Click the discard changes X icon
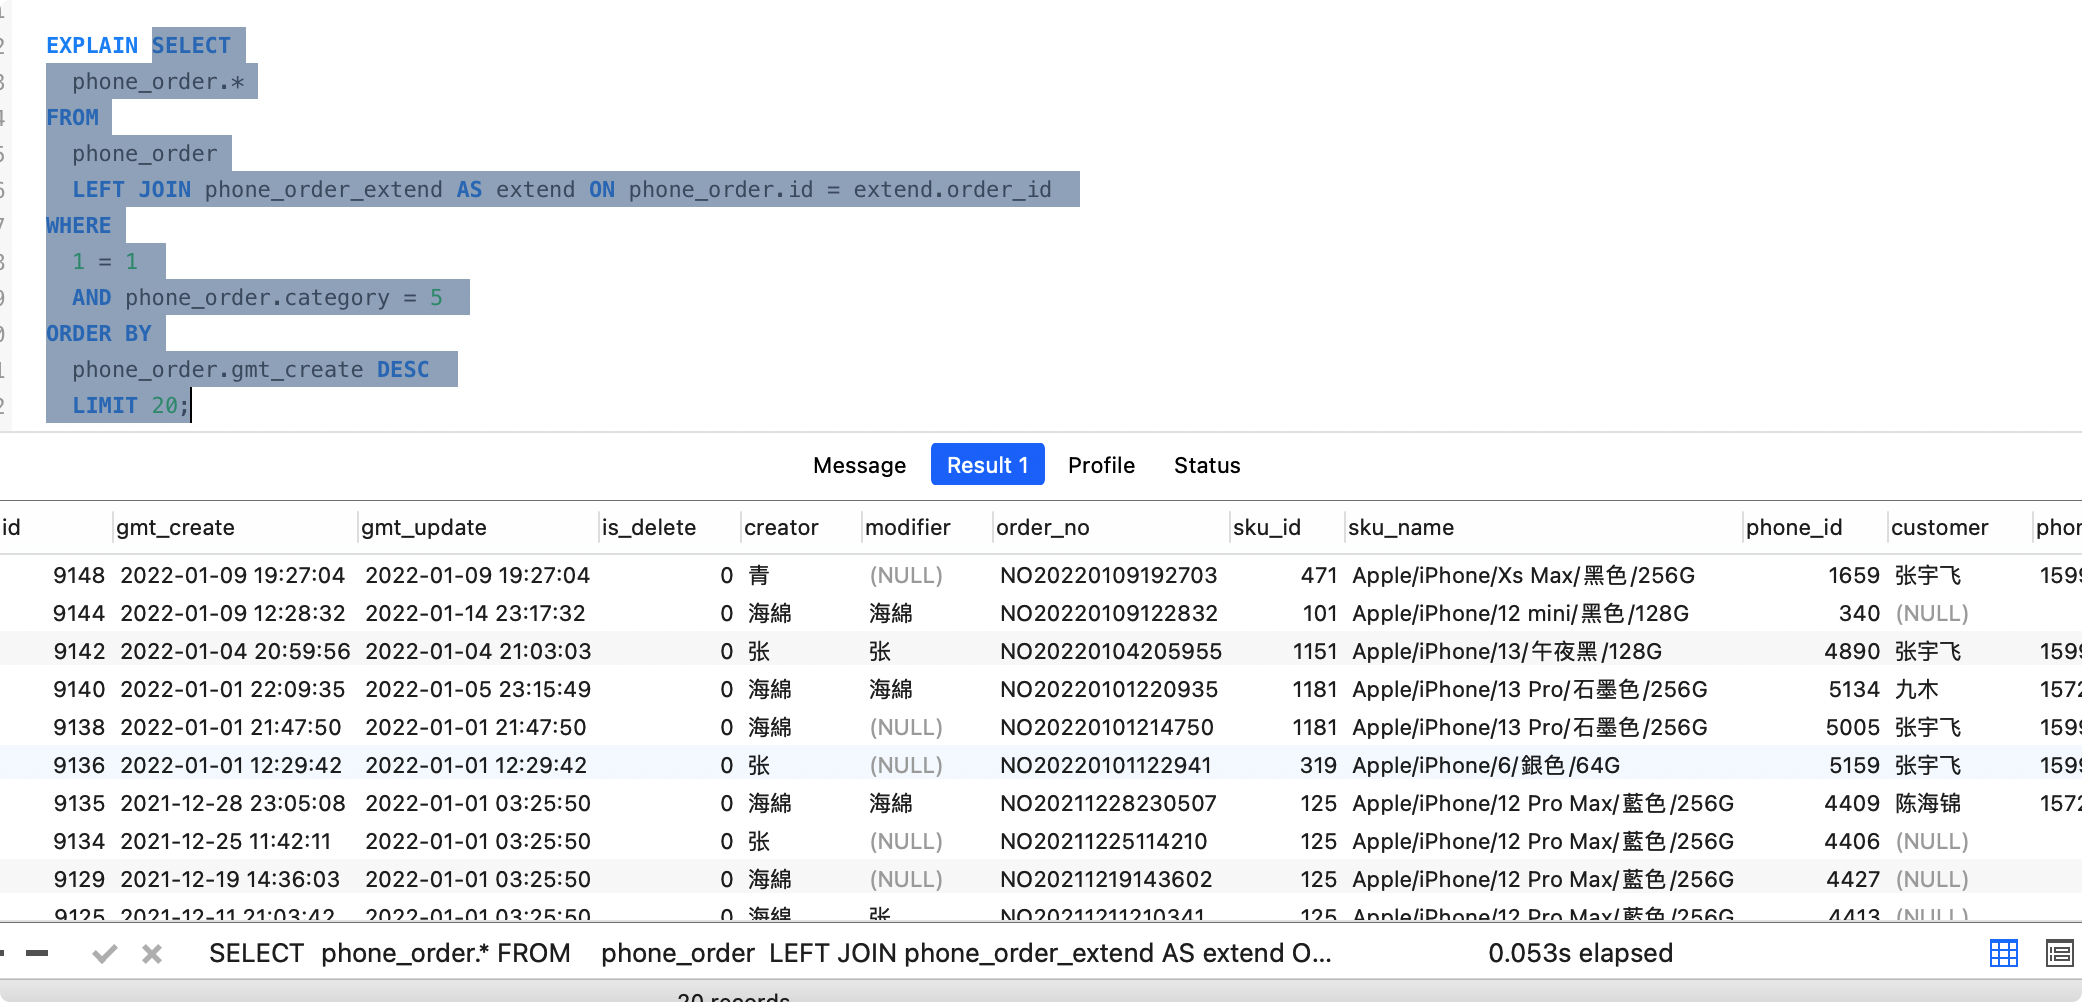This screenshot has height=1002, width=2082. click(x=152, y=954)
